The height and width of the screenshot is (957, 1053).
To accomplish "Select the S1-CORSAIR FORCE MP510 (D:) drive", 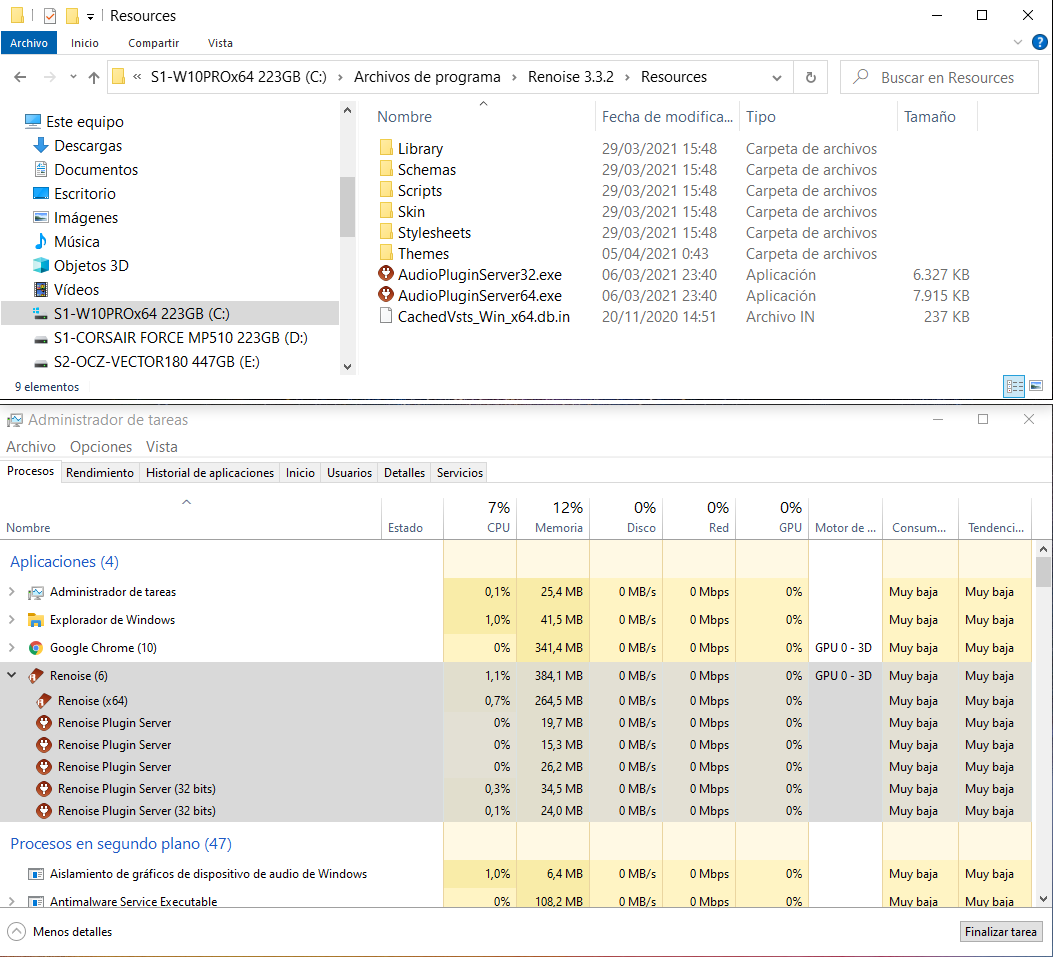I will (x=181, y=338).
